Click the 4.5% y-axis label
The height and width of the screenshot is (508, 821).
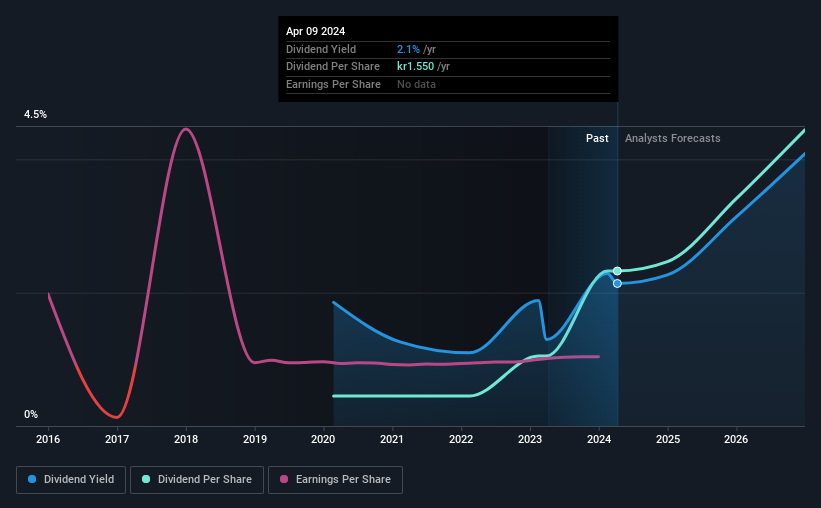(x=35, y=114)
